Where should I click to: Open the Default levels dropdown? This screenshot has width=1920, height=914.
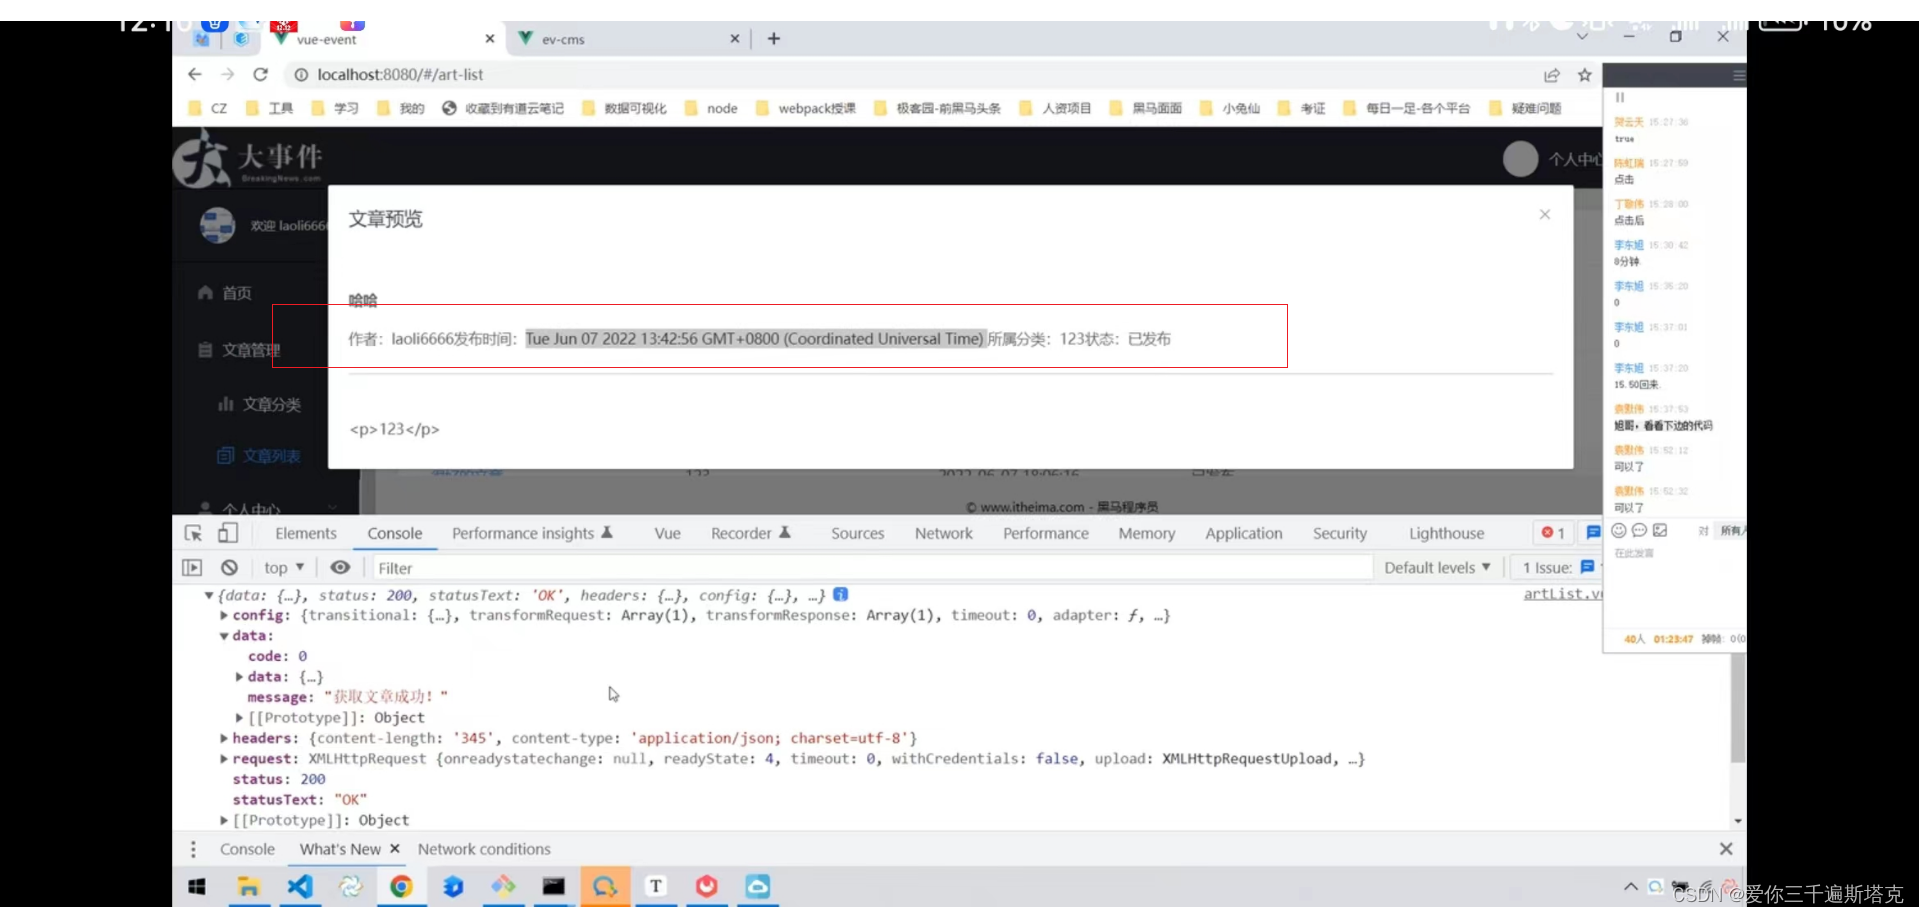(x=1437, y=568)
